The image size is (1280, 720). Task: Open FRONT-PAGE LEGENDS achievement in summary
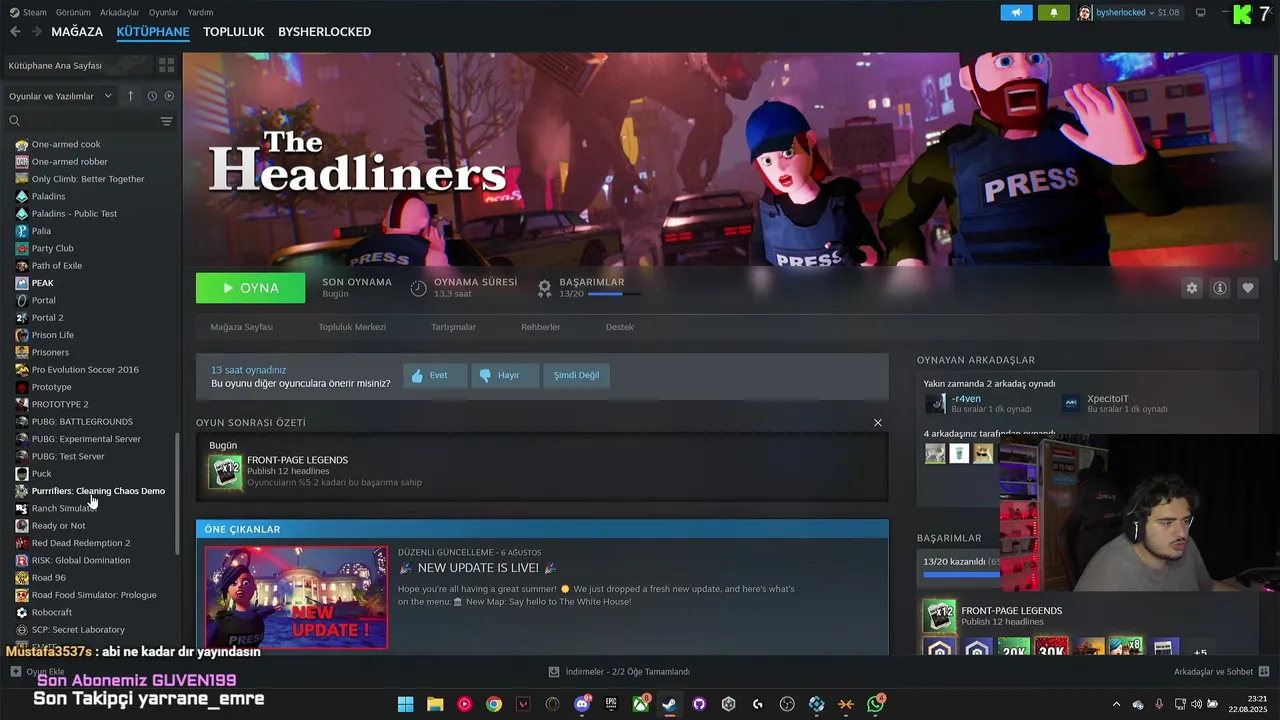tap(298, 460)
